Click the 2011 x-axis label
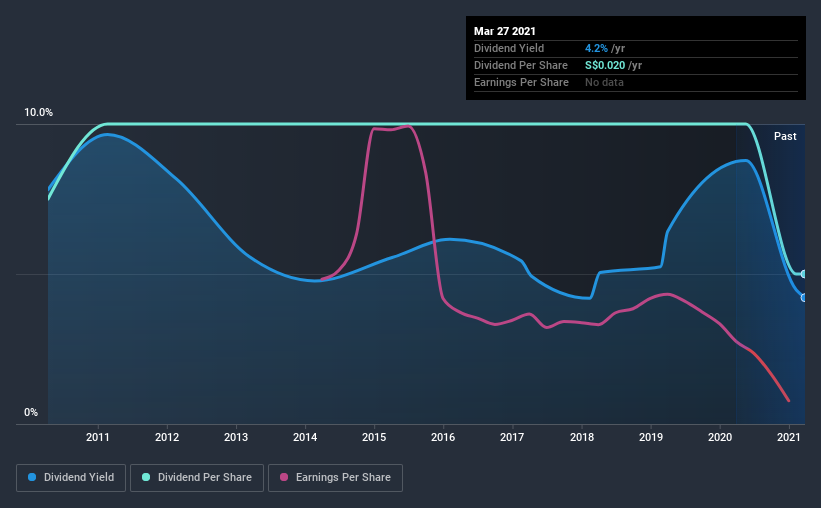This screenshot has width=821, height=508. [97, 437]
